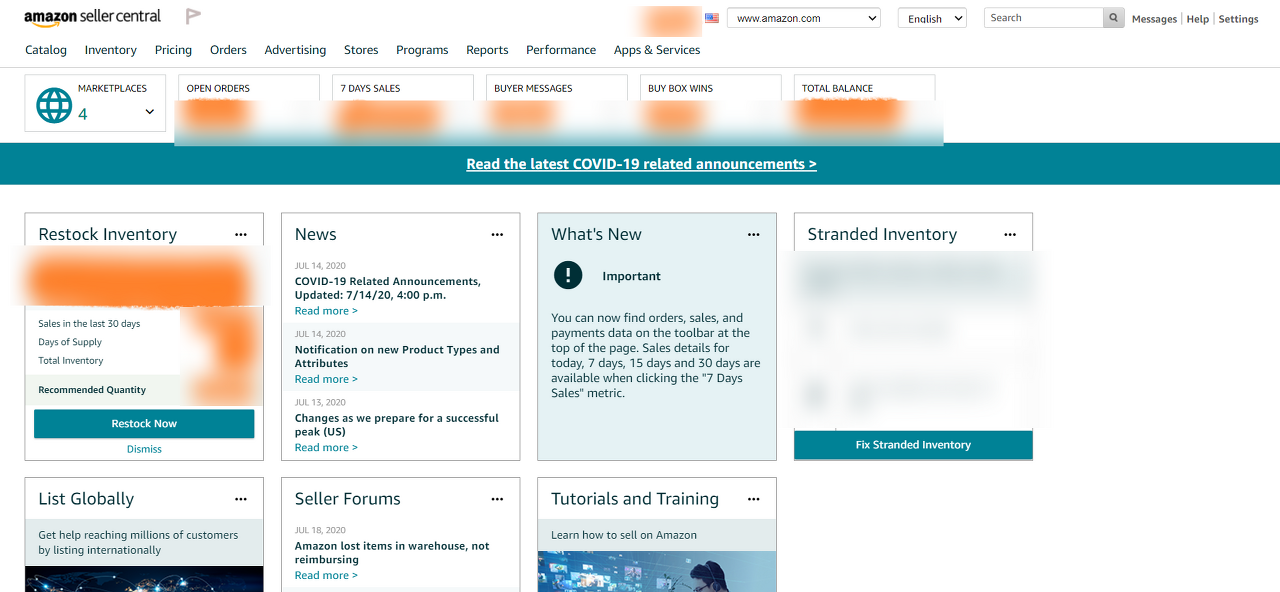Click the Recommended Quantity label
Screen dimensions: 1280x592
[92, 390]
